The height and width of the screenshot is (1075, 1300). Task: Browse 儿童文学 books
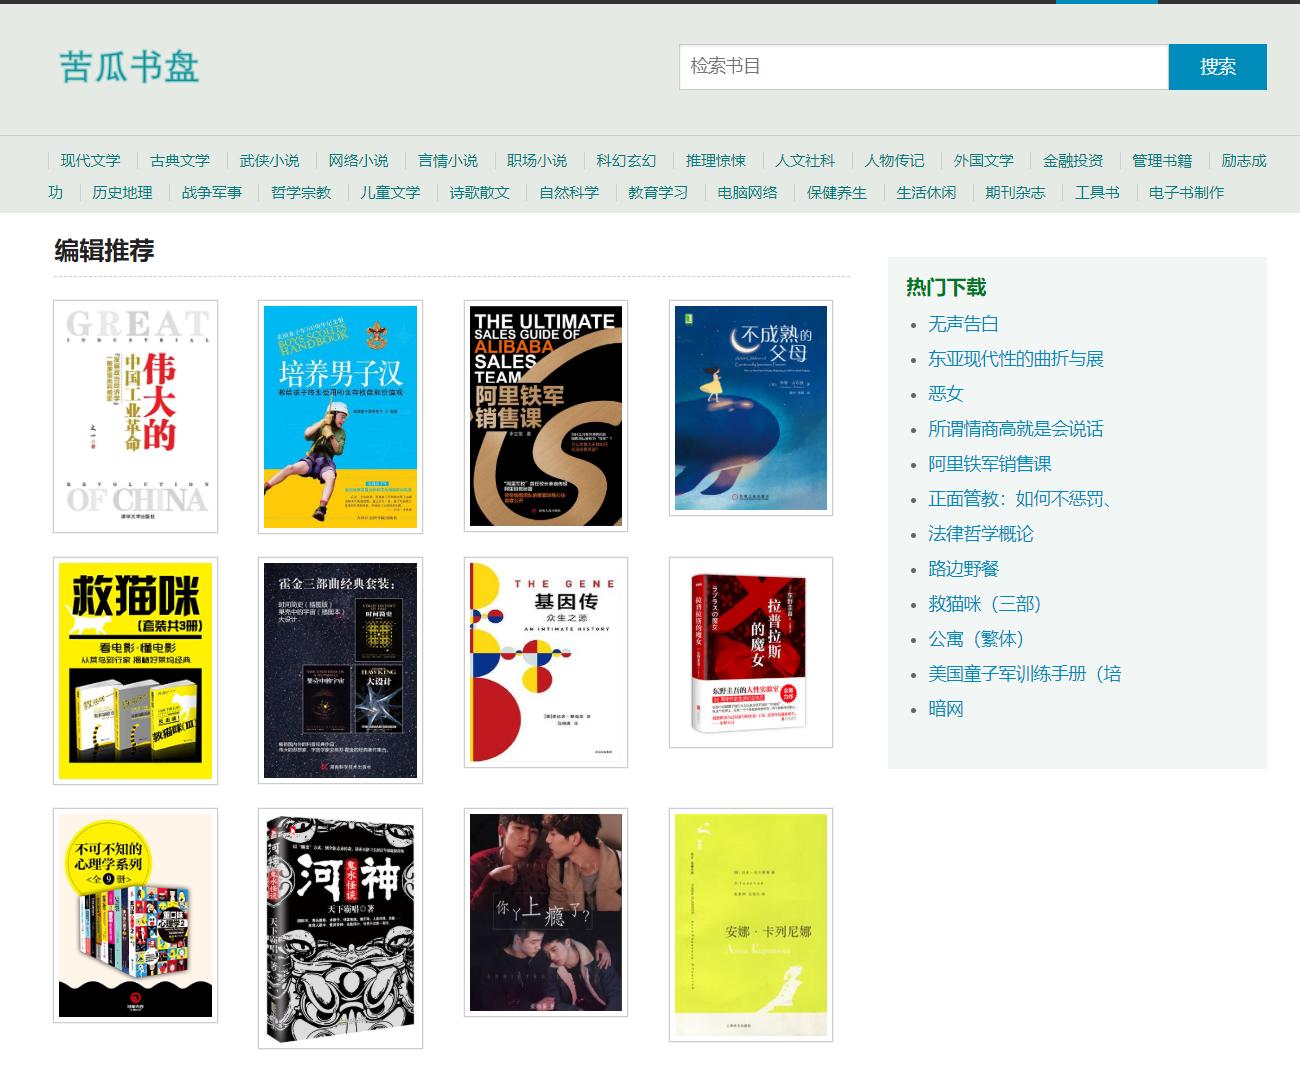(390, 193)
